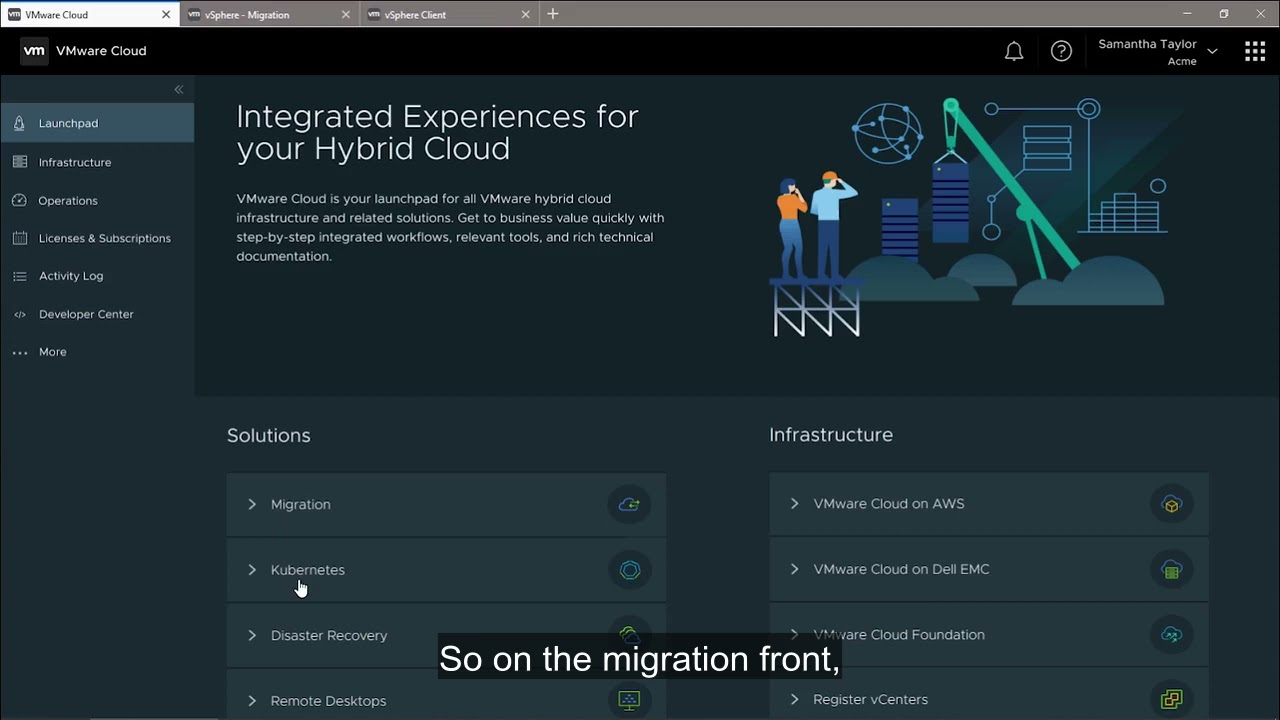Open Developer Center in the sidebar
1280x720 pixels.
pos(97,314)
